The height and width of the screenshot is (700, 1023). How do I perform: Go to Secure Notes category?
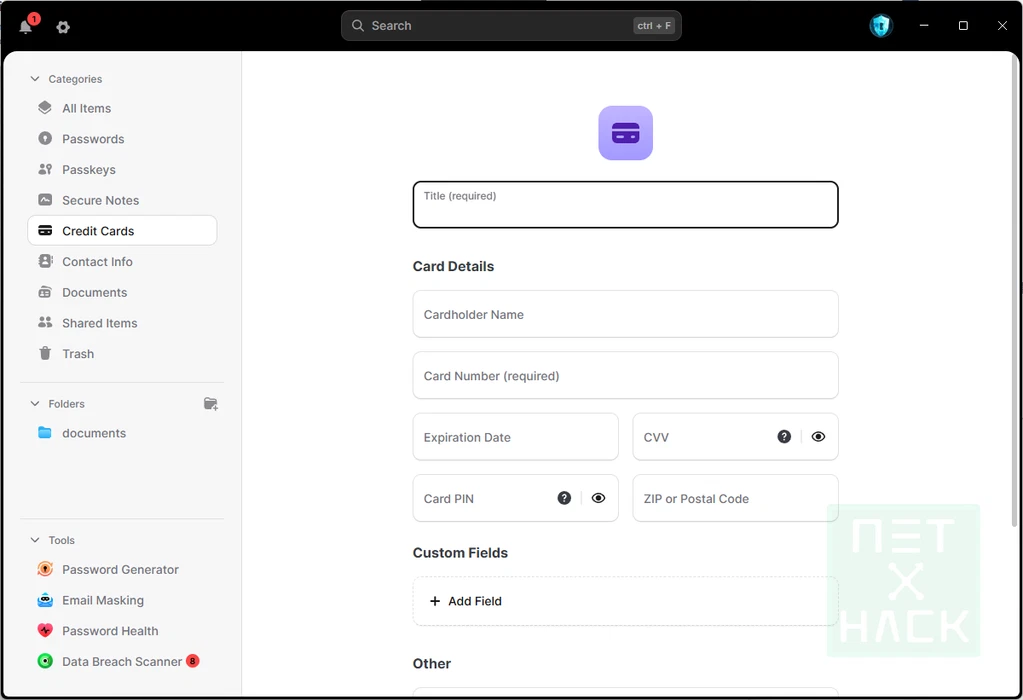click(x=100, y=201)
